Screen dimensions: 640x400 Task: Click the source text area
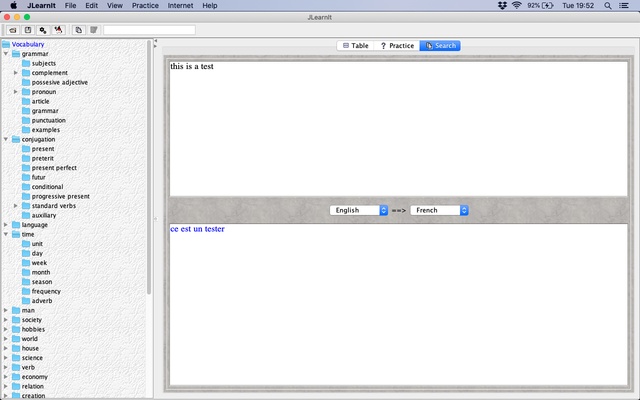[398, 129]
